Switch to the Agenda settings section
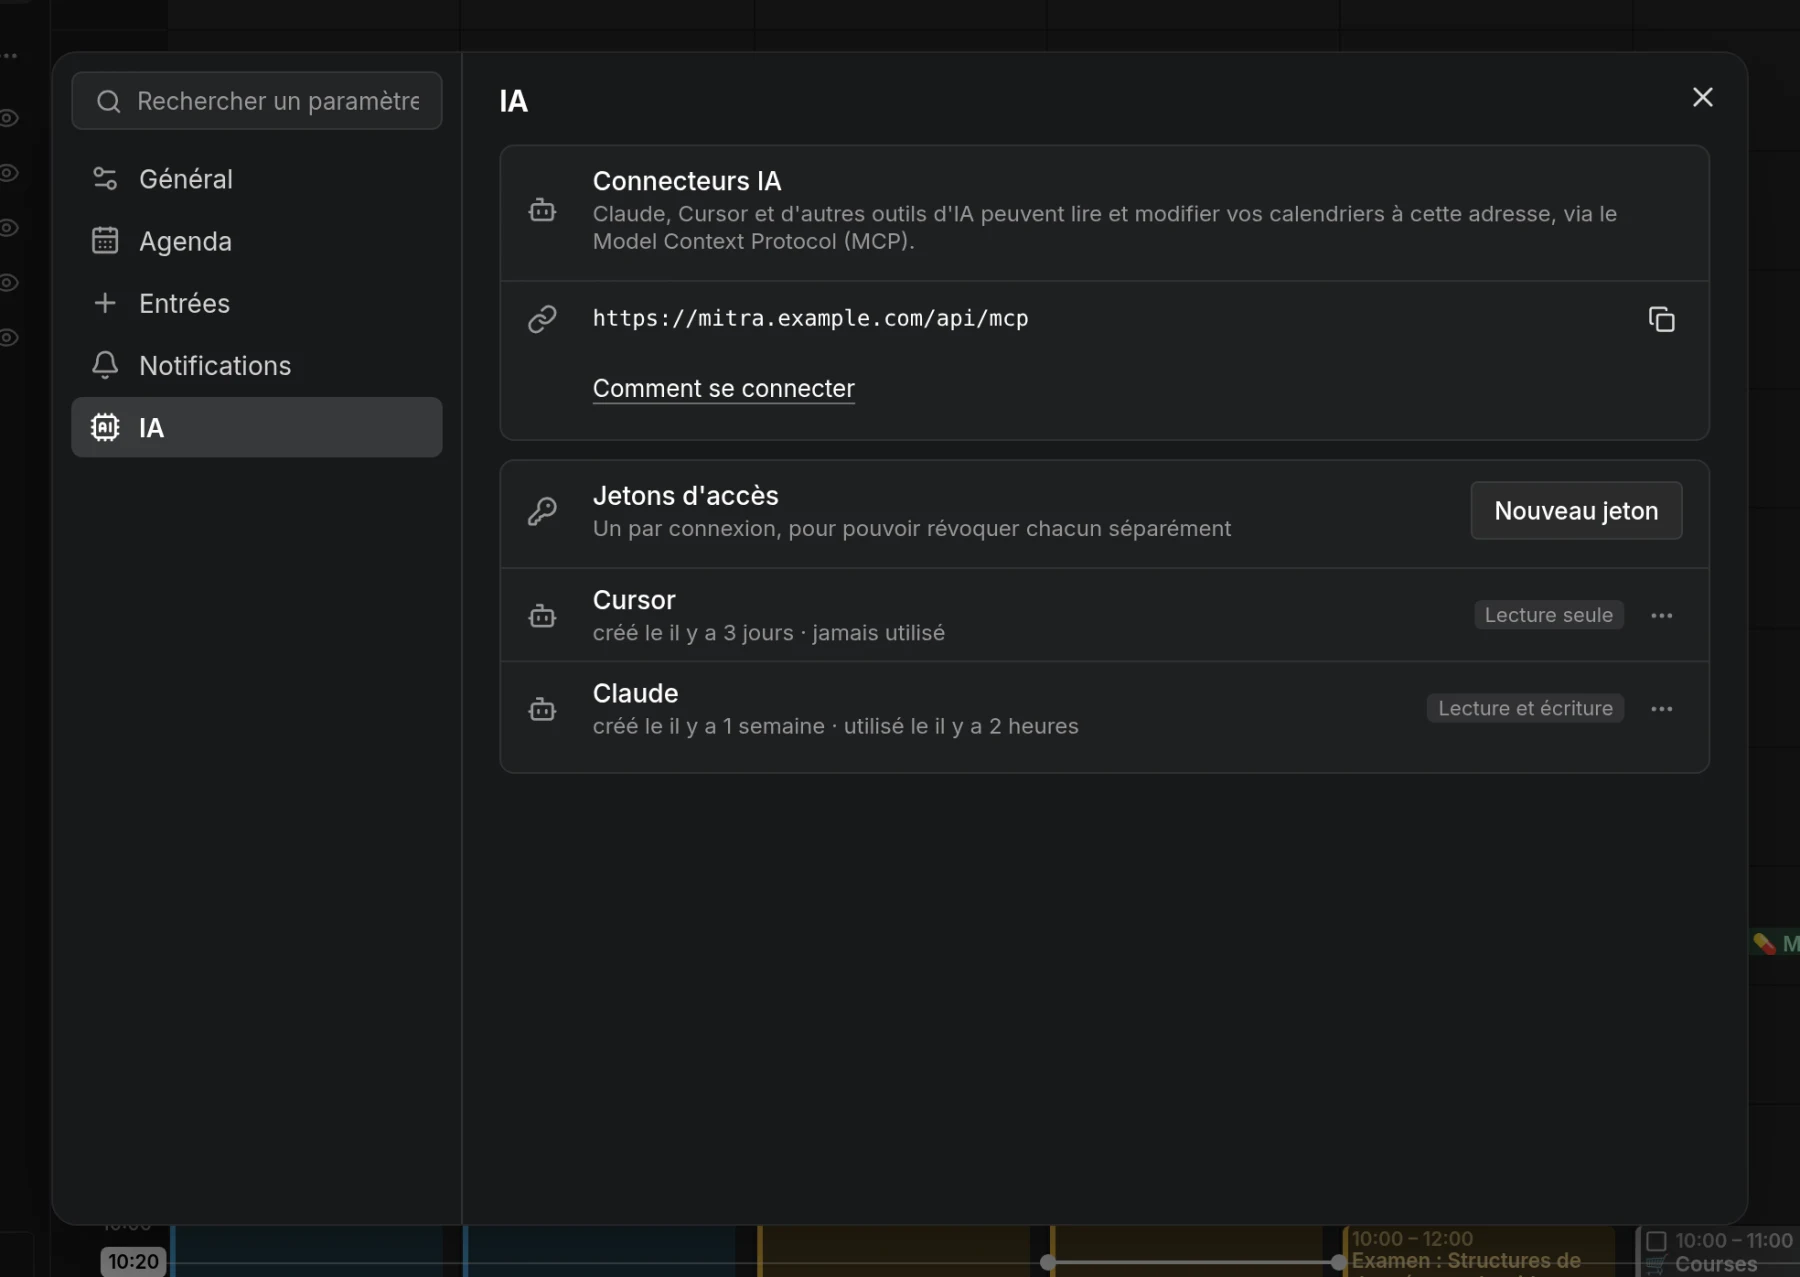This screenshot has height=1277, width=1800. 257,241
